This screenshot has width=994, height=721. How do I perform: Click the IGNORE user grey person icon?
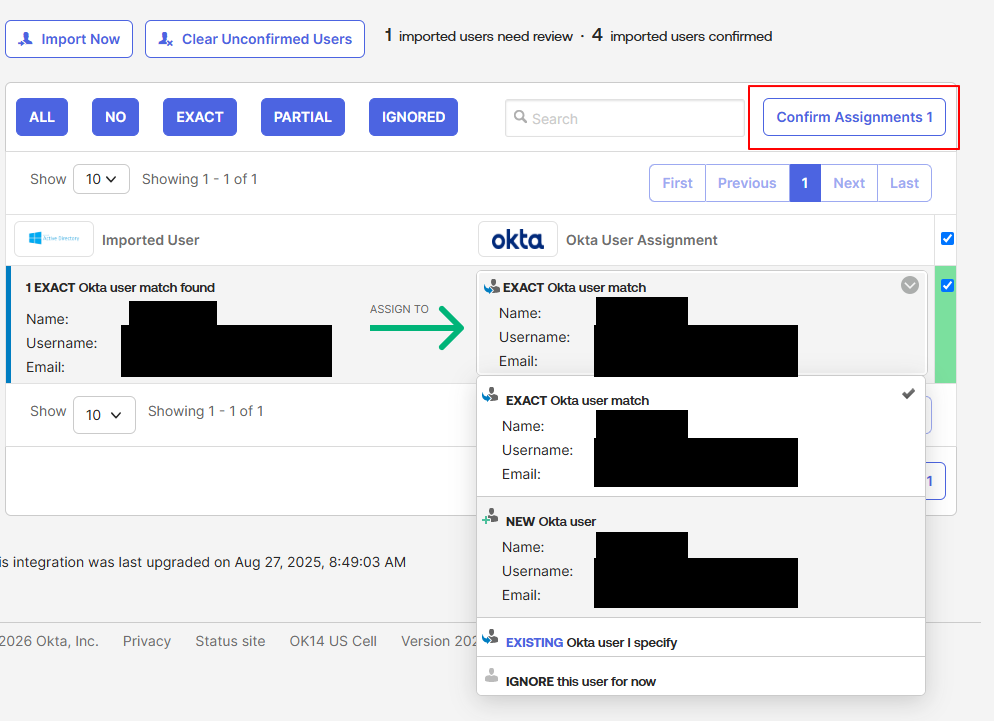(491, 675)
